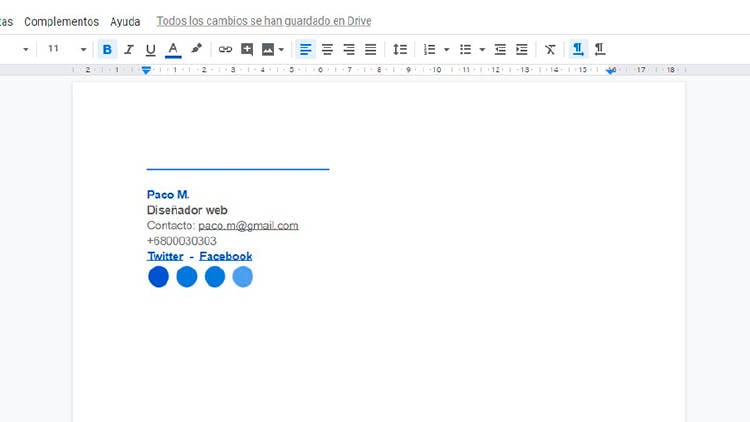Open the font size 11 dropdown
The width and height of the screenshot is (750, 422).
coord(66,49)
